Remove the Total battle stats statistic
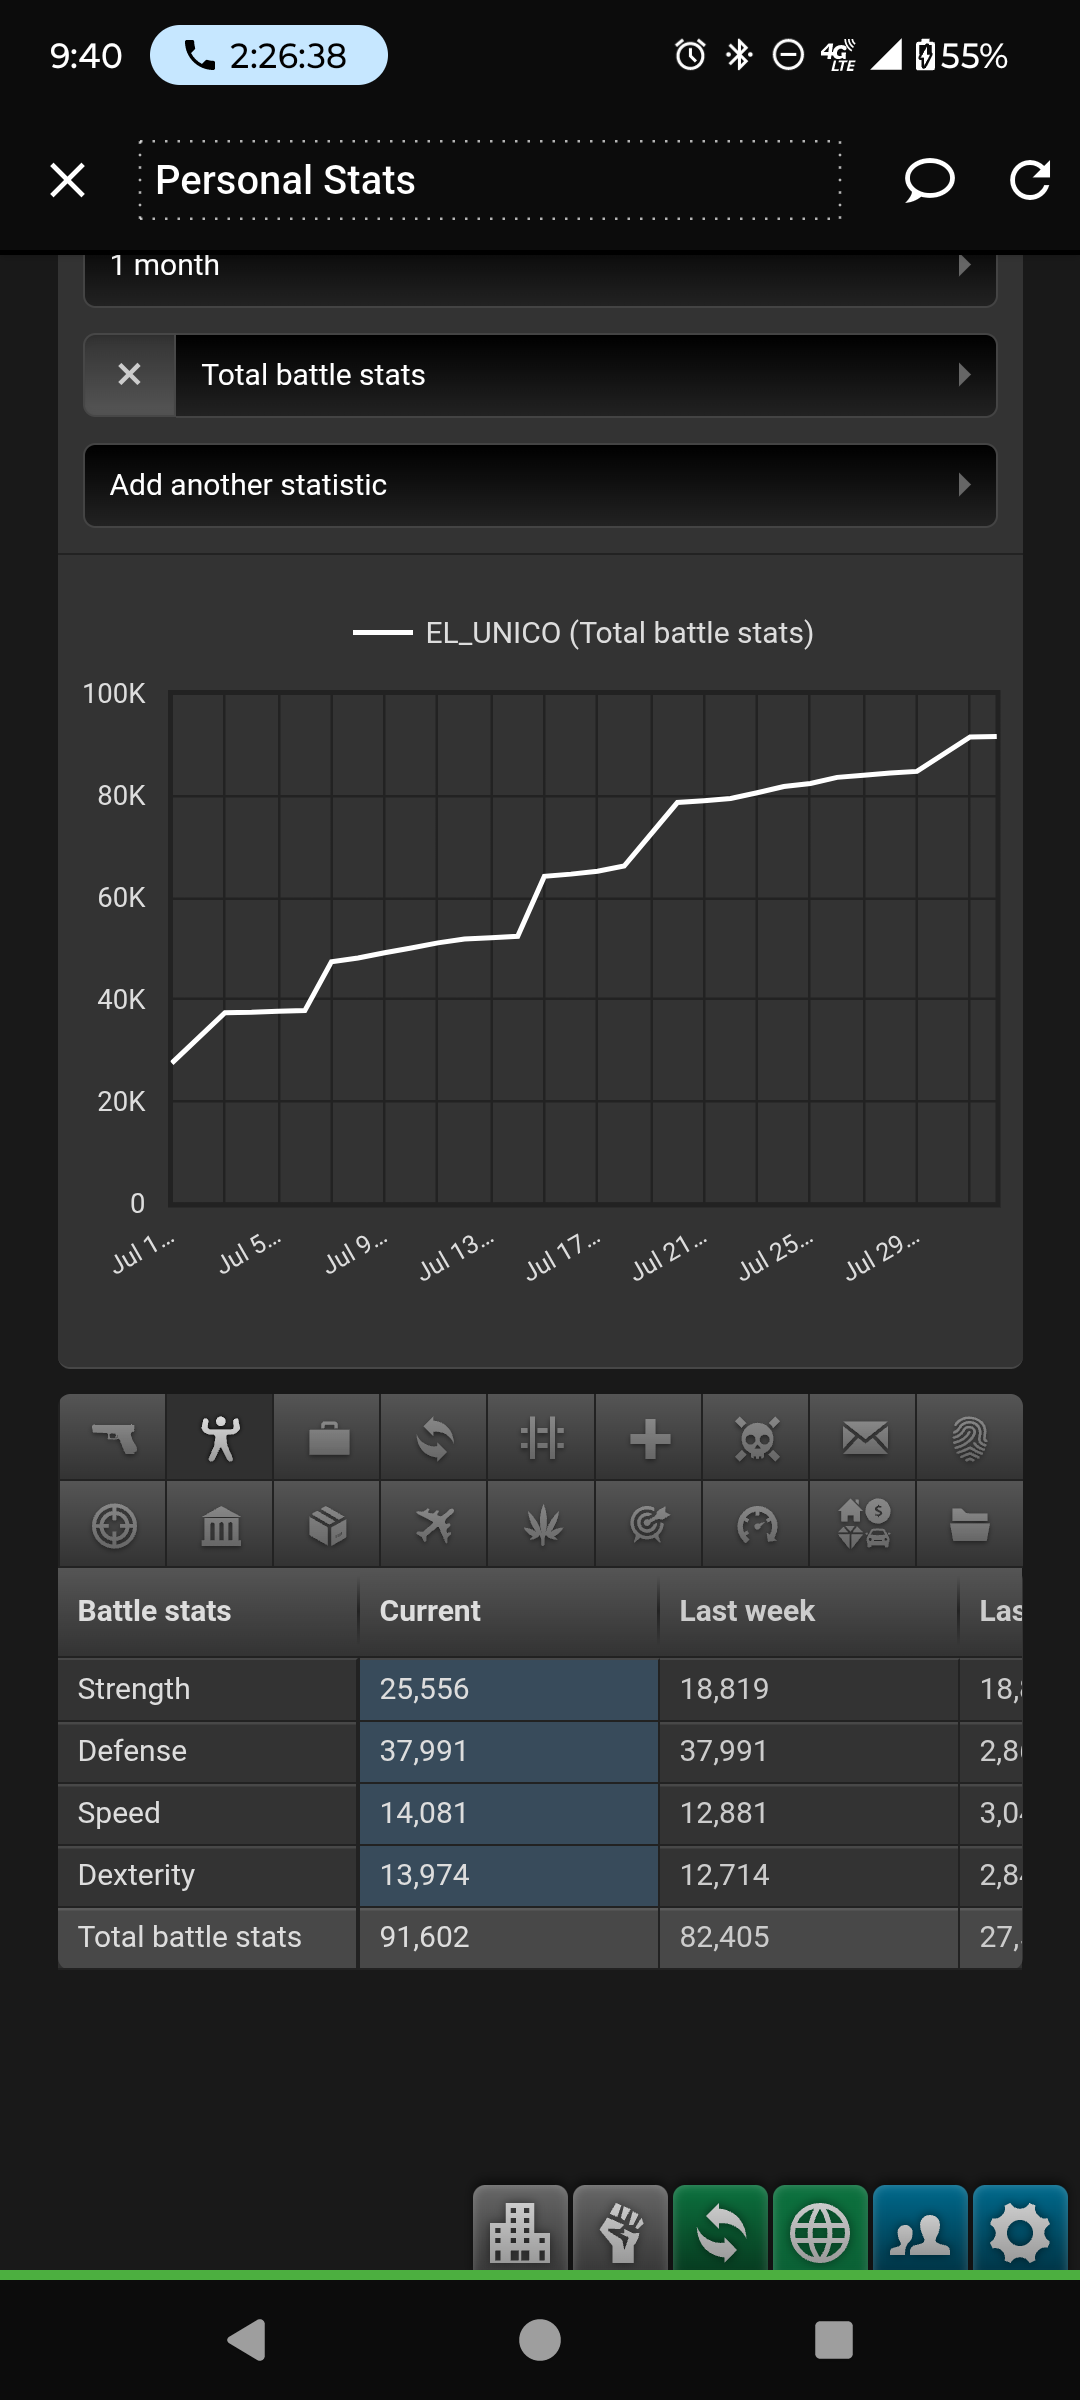Image resolution: width=1080 pixels, height=2400 pixels. (130, 375)
